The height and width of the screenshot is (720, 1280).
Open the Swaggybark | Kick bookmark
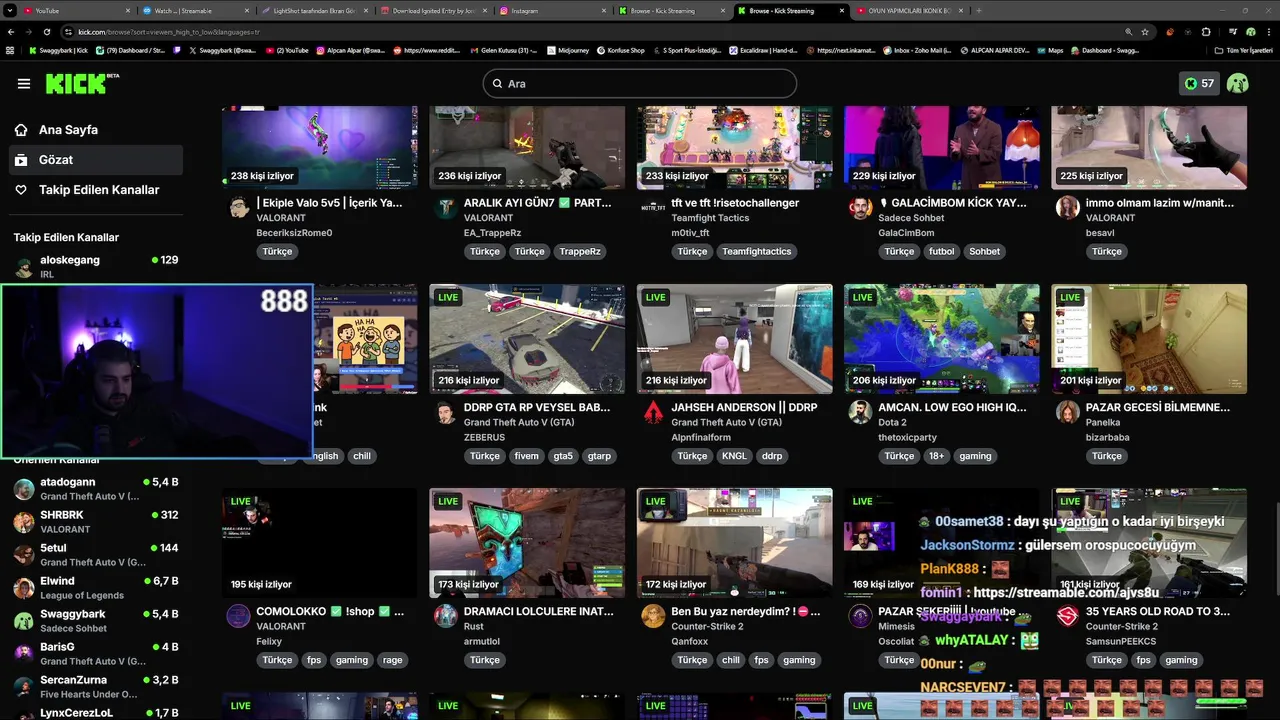pos(58,50)
